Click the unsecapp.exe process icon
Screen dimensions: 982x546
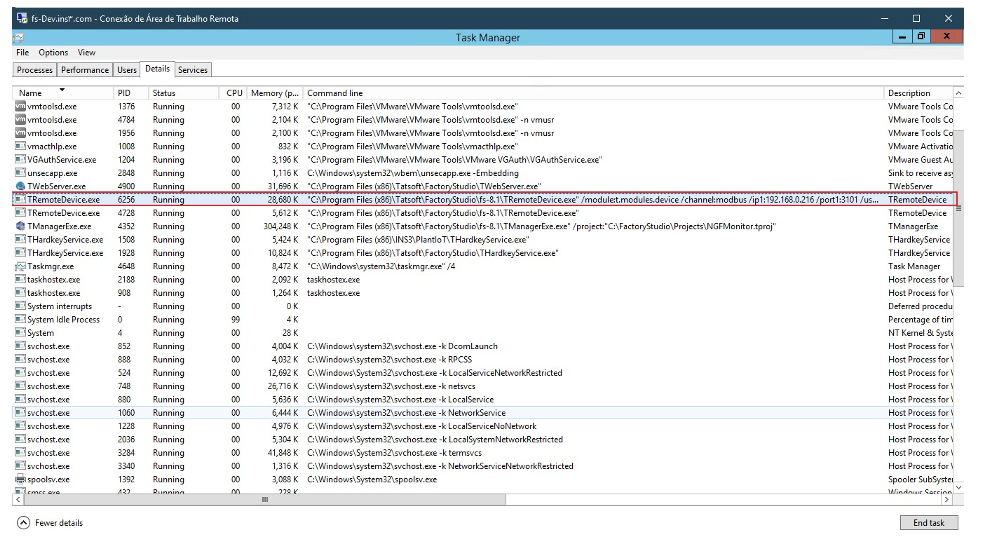click(20, 173)
